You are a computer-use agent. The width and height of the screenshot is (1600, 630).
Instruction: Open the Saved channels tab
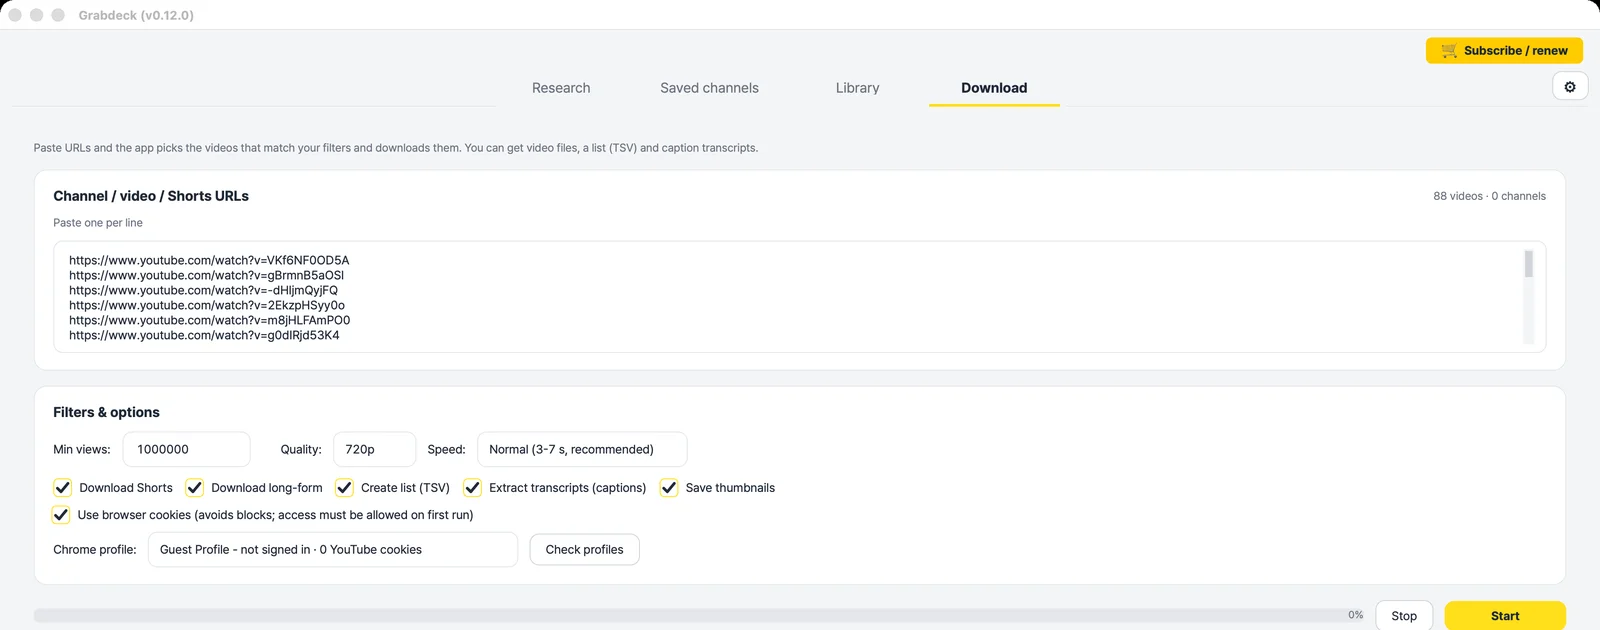point(709,88)
